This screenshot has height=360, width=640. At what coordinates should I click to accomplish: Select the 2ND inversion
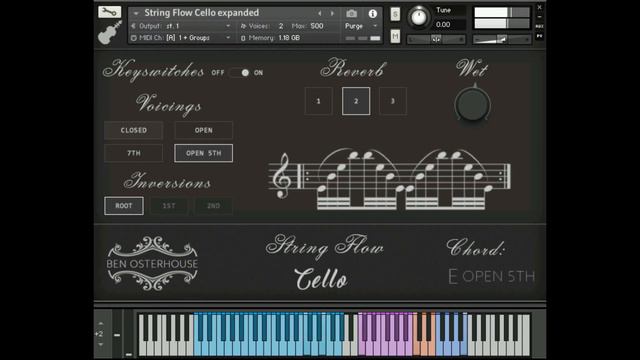pyautogui.click(x=213, y=206)
